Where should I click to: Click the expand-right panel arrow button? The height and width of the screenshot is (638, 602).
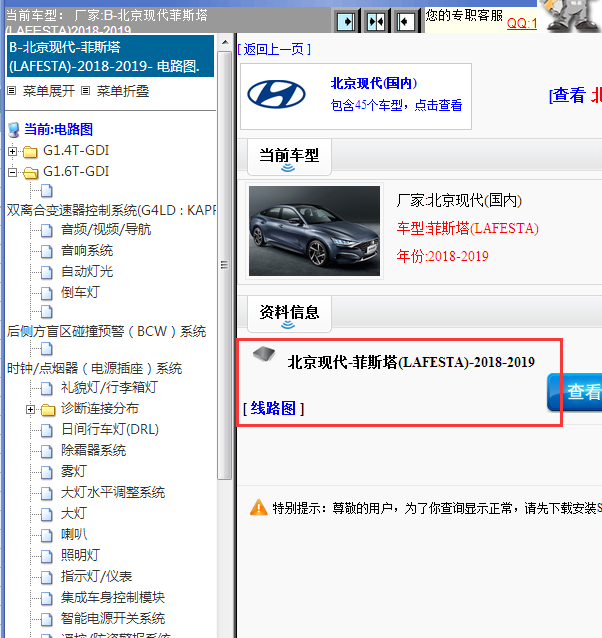346,21
